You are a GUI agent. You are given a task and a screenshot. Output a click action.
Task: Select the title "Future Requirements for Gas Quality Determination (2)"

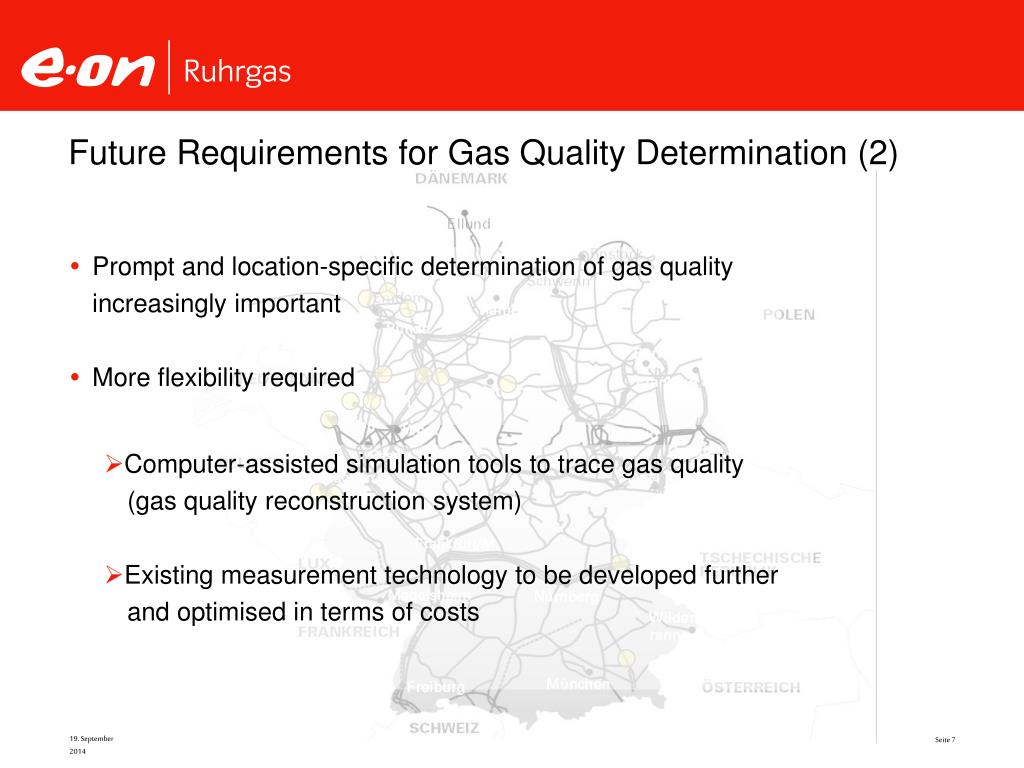pyautogui.click(x=483, y=153)
